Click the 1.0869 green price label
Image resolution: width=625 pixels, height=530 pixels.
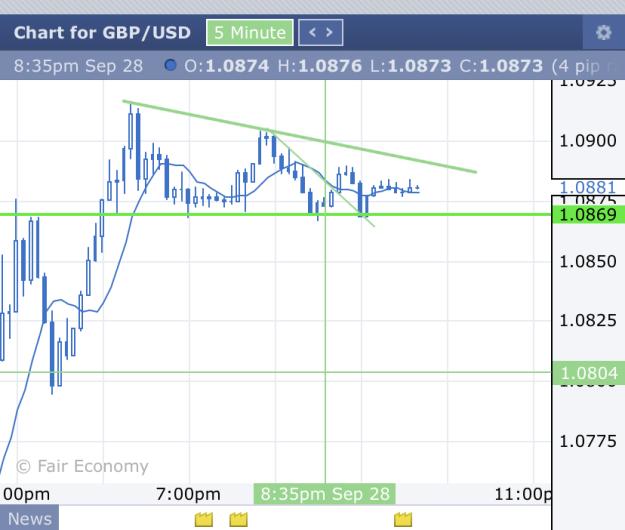coord(588,215)
